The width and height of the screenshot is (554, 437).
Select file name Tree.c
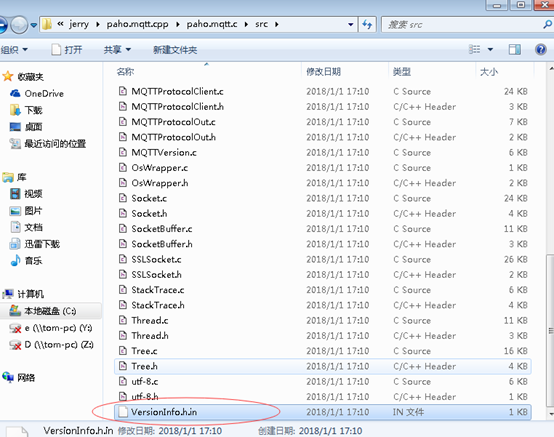[144, 351]
